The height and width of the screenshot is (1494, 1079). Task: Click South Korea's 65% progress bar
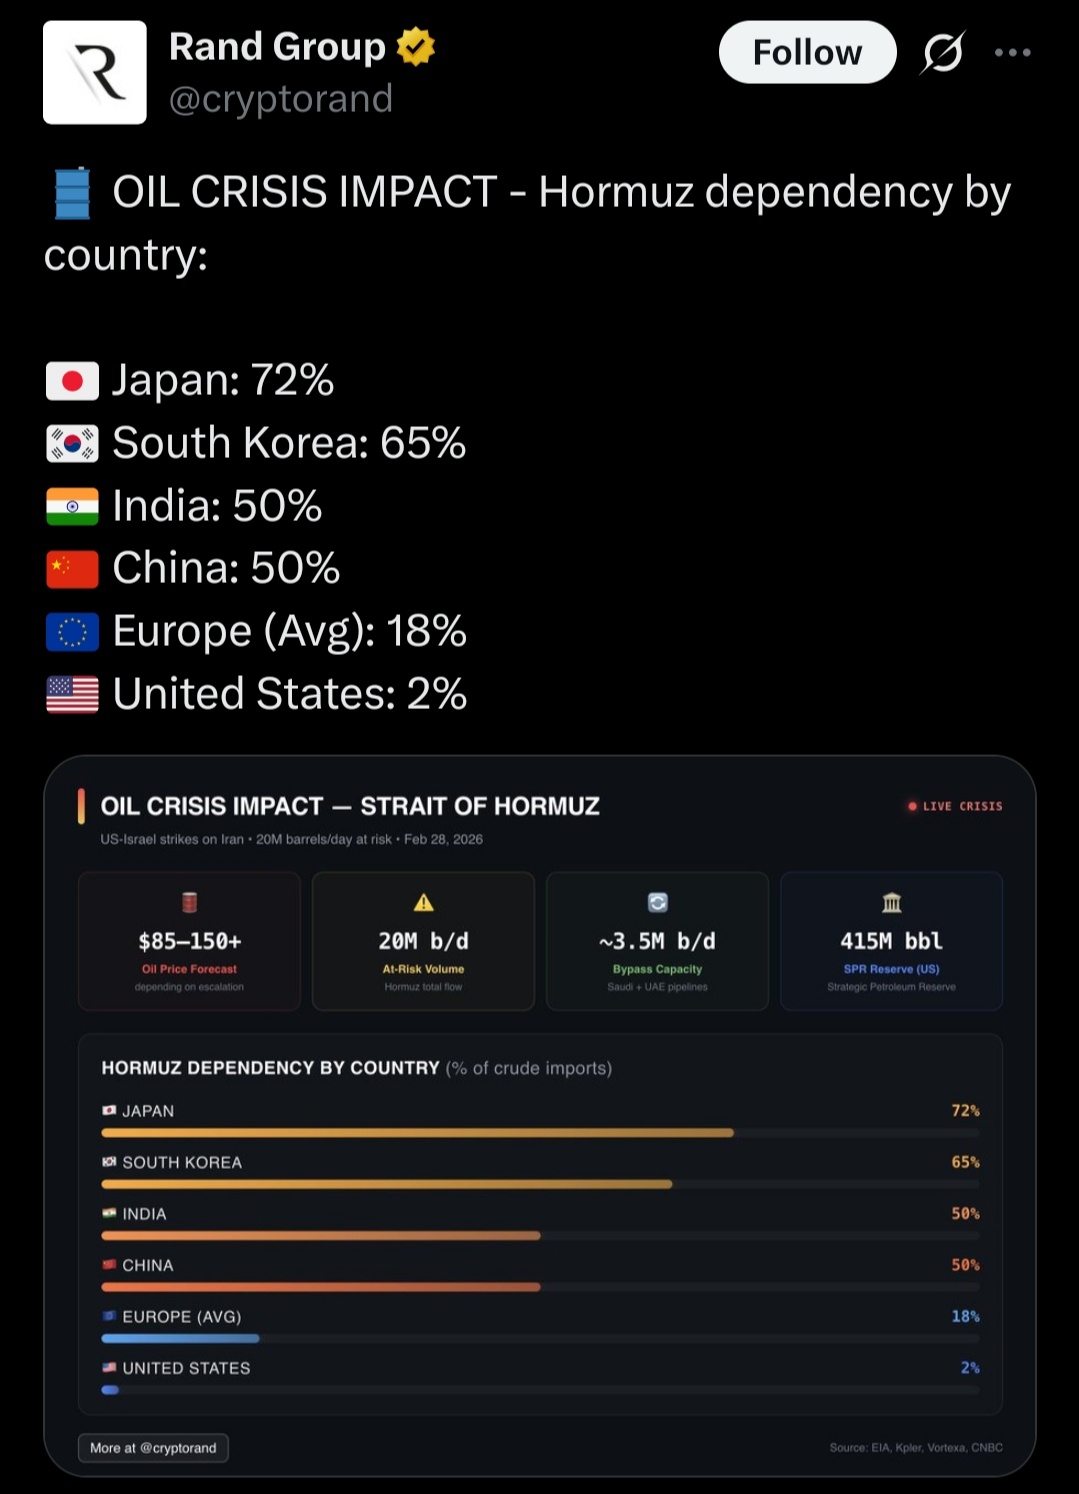387,1184
